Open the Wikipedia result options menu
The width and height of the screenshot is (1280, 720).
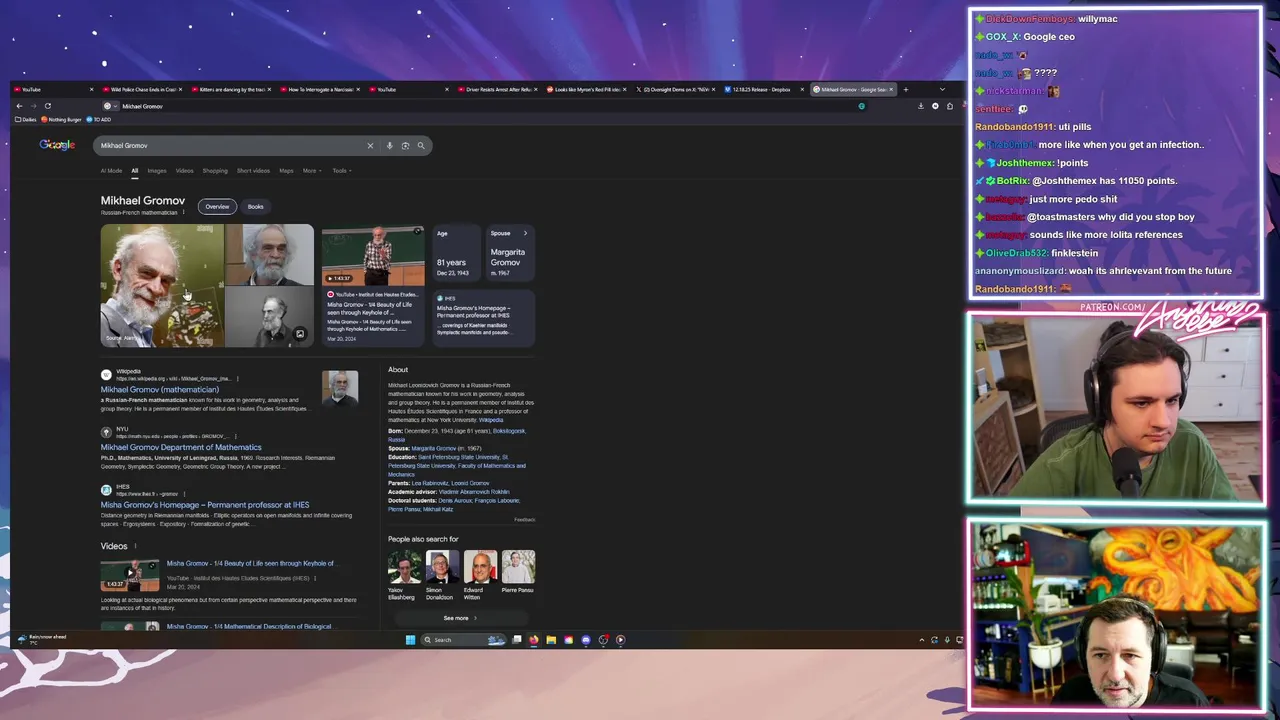coord(238,379)
